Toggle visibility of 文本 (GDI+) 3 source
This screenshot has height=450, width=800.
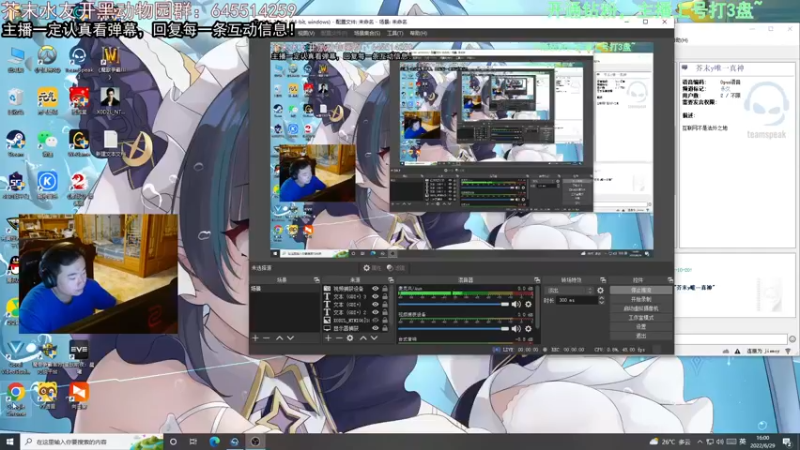pyautogui.click(x=376, y=296)
